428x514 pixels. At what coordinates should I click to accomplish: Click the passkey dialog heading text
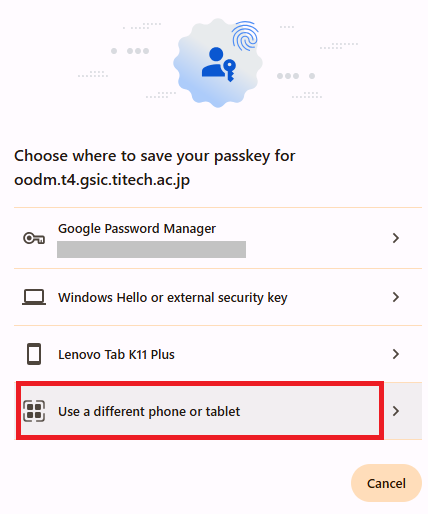point(155,168)
